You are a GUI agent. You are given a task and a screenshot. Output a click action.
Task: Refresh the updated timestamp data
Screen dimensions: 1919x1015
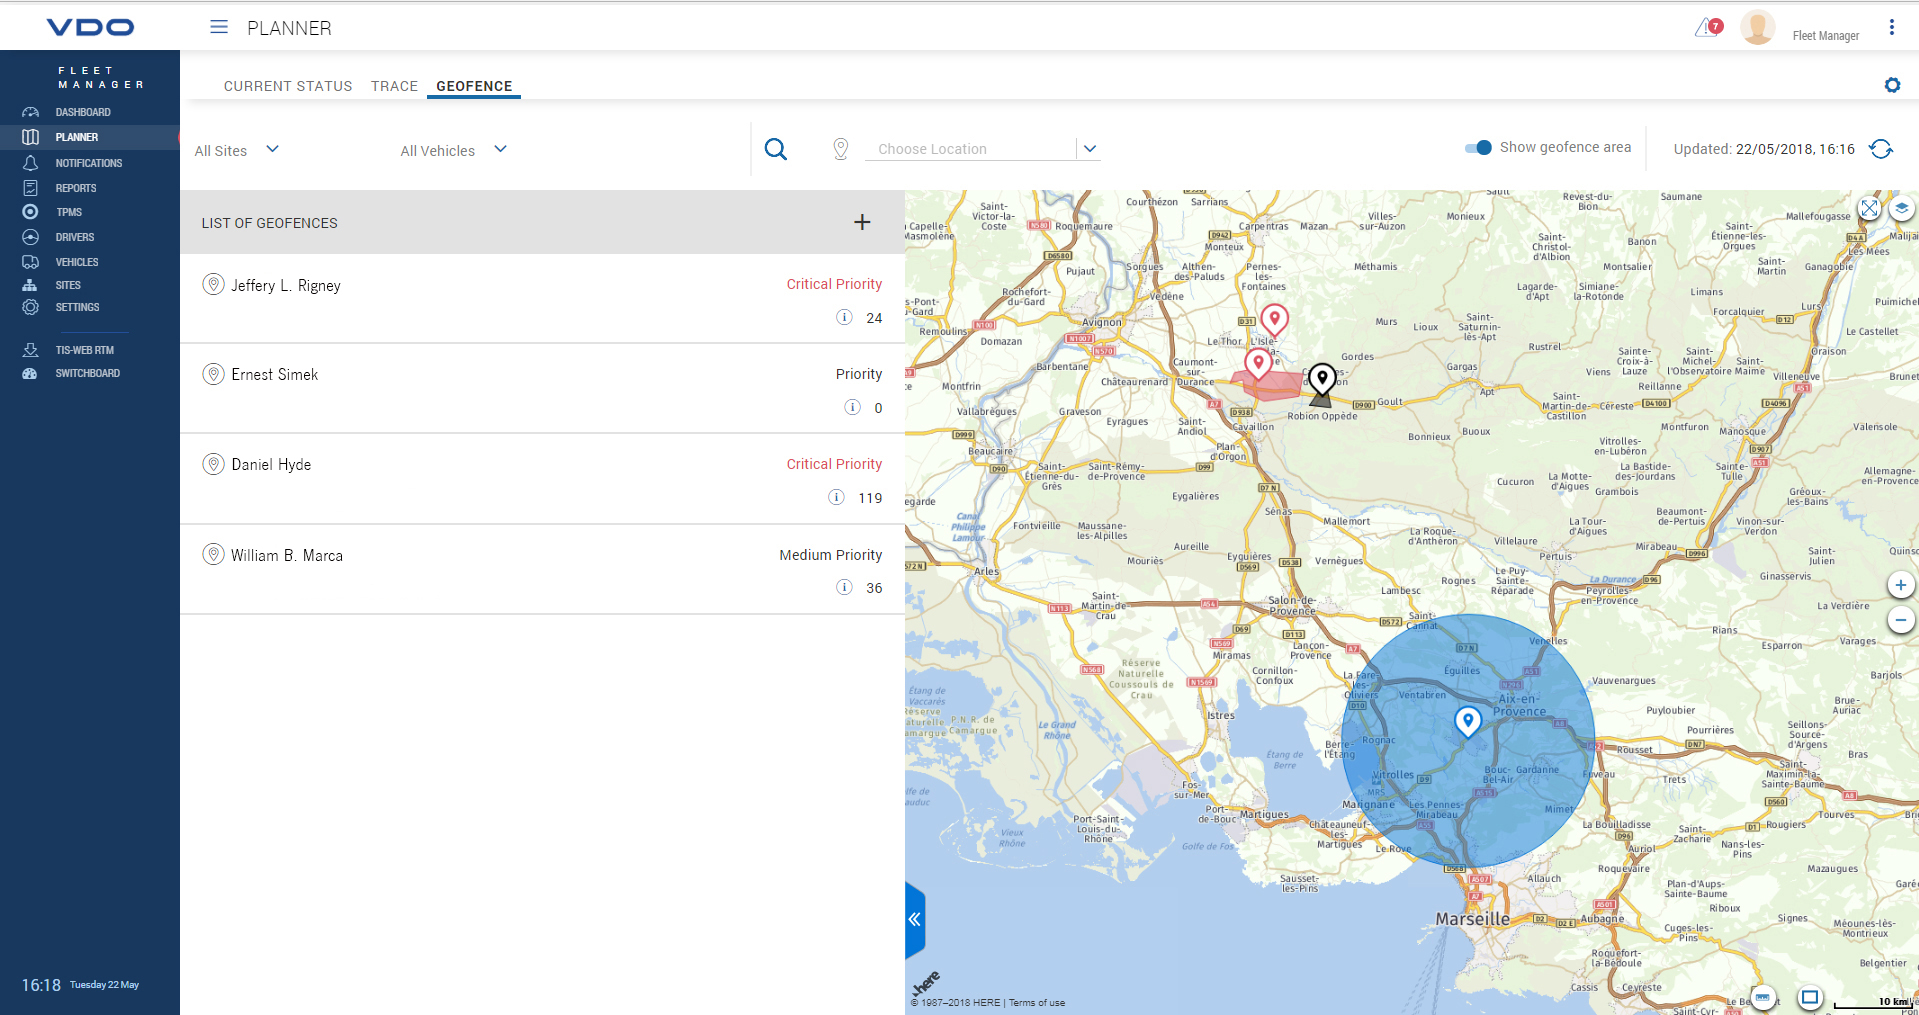(1881, 149)
